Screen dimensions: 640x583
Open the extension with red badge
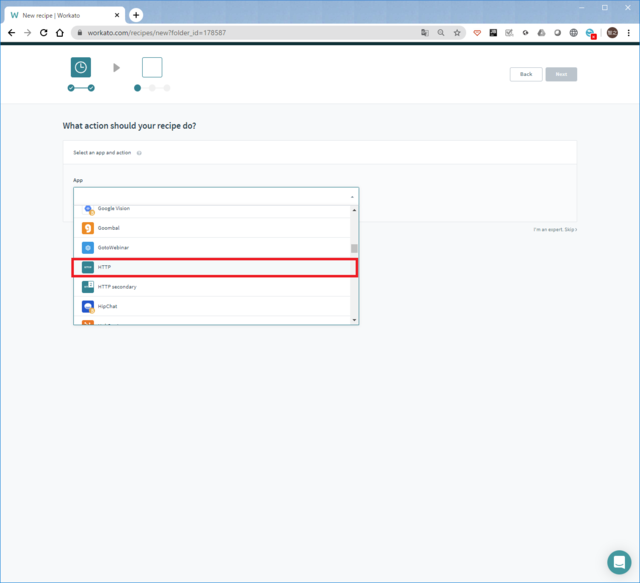click(591, 33)
